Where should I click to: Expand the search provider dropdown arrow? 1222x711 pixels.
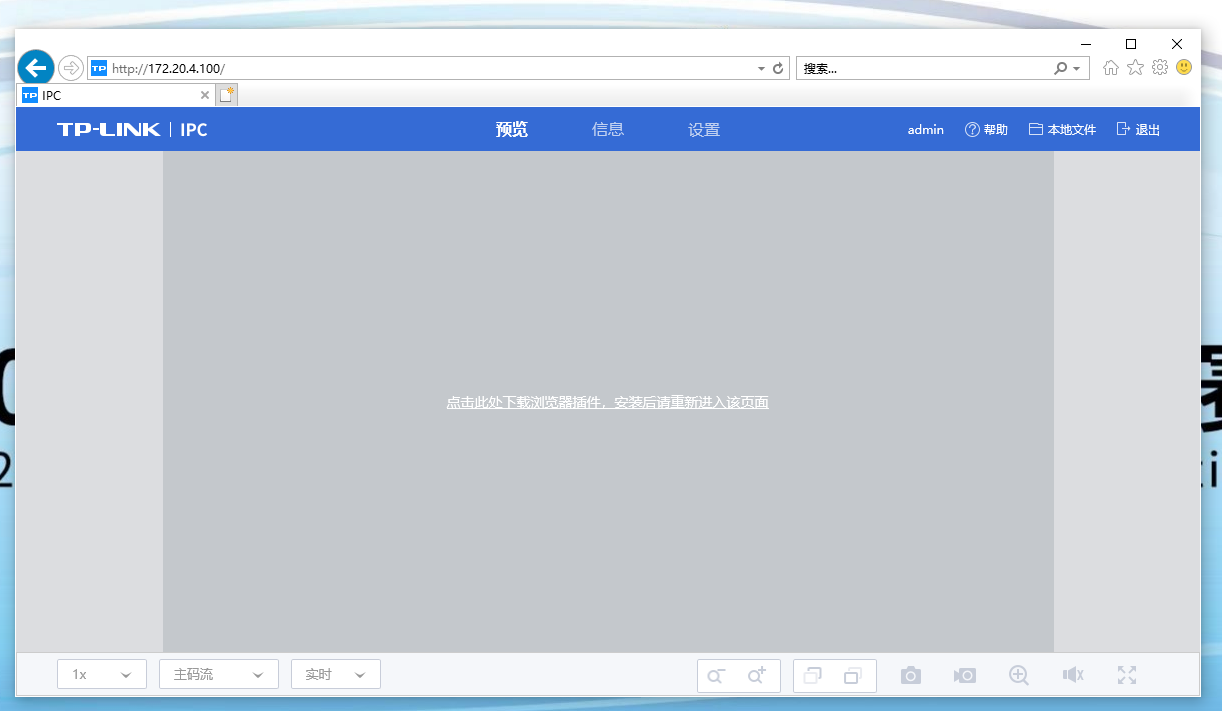click(1076, 69)
